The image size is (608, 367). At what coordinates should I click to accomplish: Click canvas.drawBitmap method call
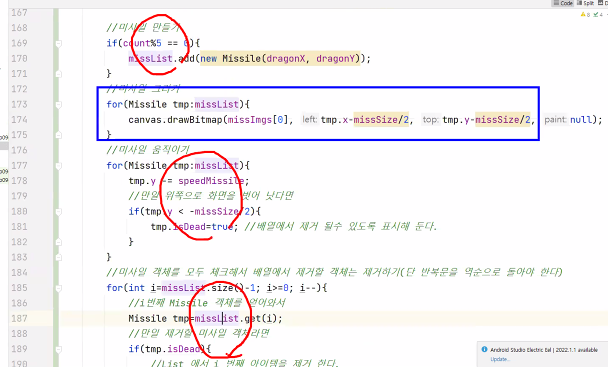point(175,119)
